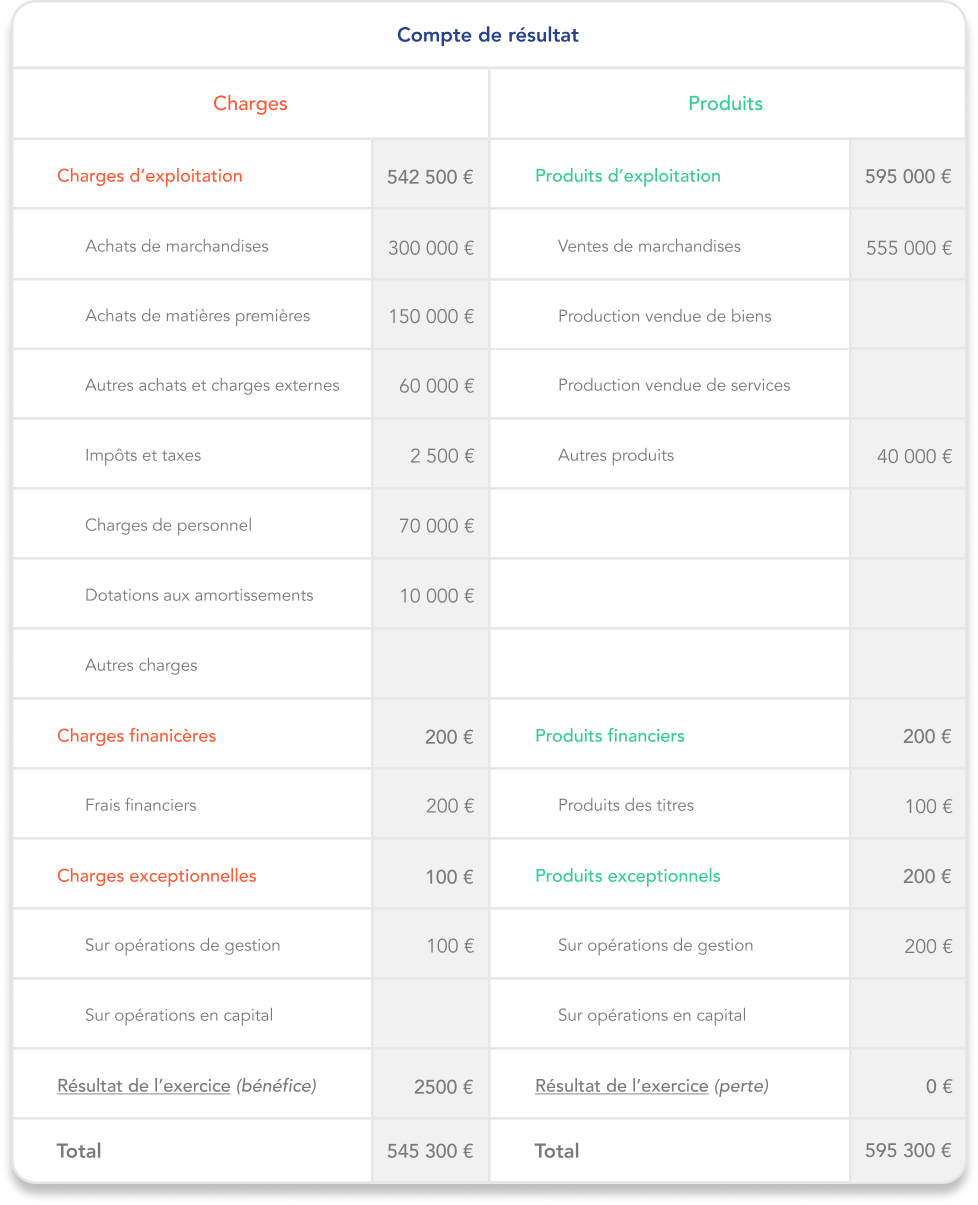Click the Produits d'exploitation section label
This screenshot has height=1205, width=978.
pyautogui.click(x=628, y=176)
